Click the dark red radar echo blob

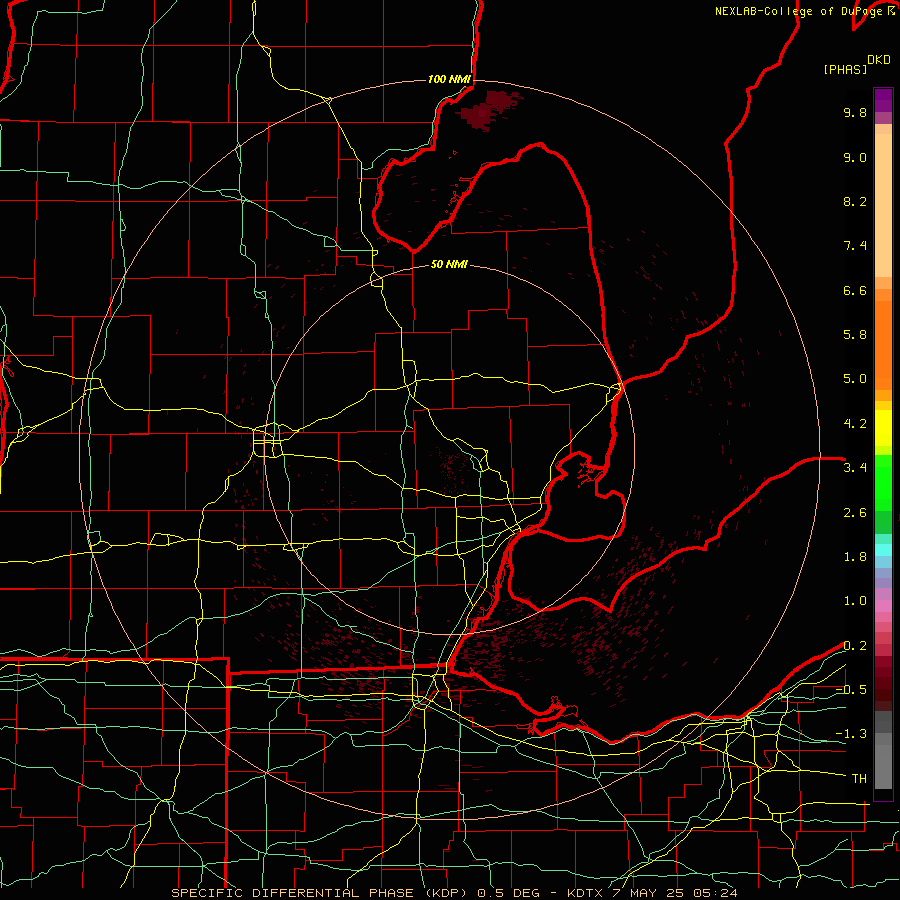click(488, 109)
